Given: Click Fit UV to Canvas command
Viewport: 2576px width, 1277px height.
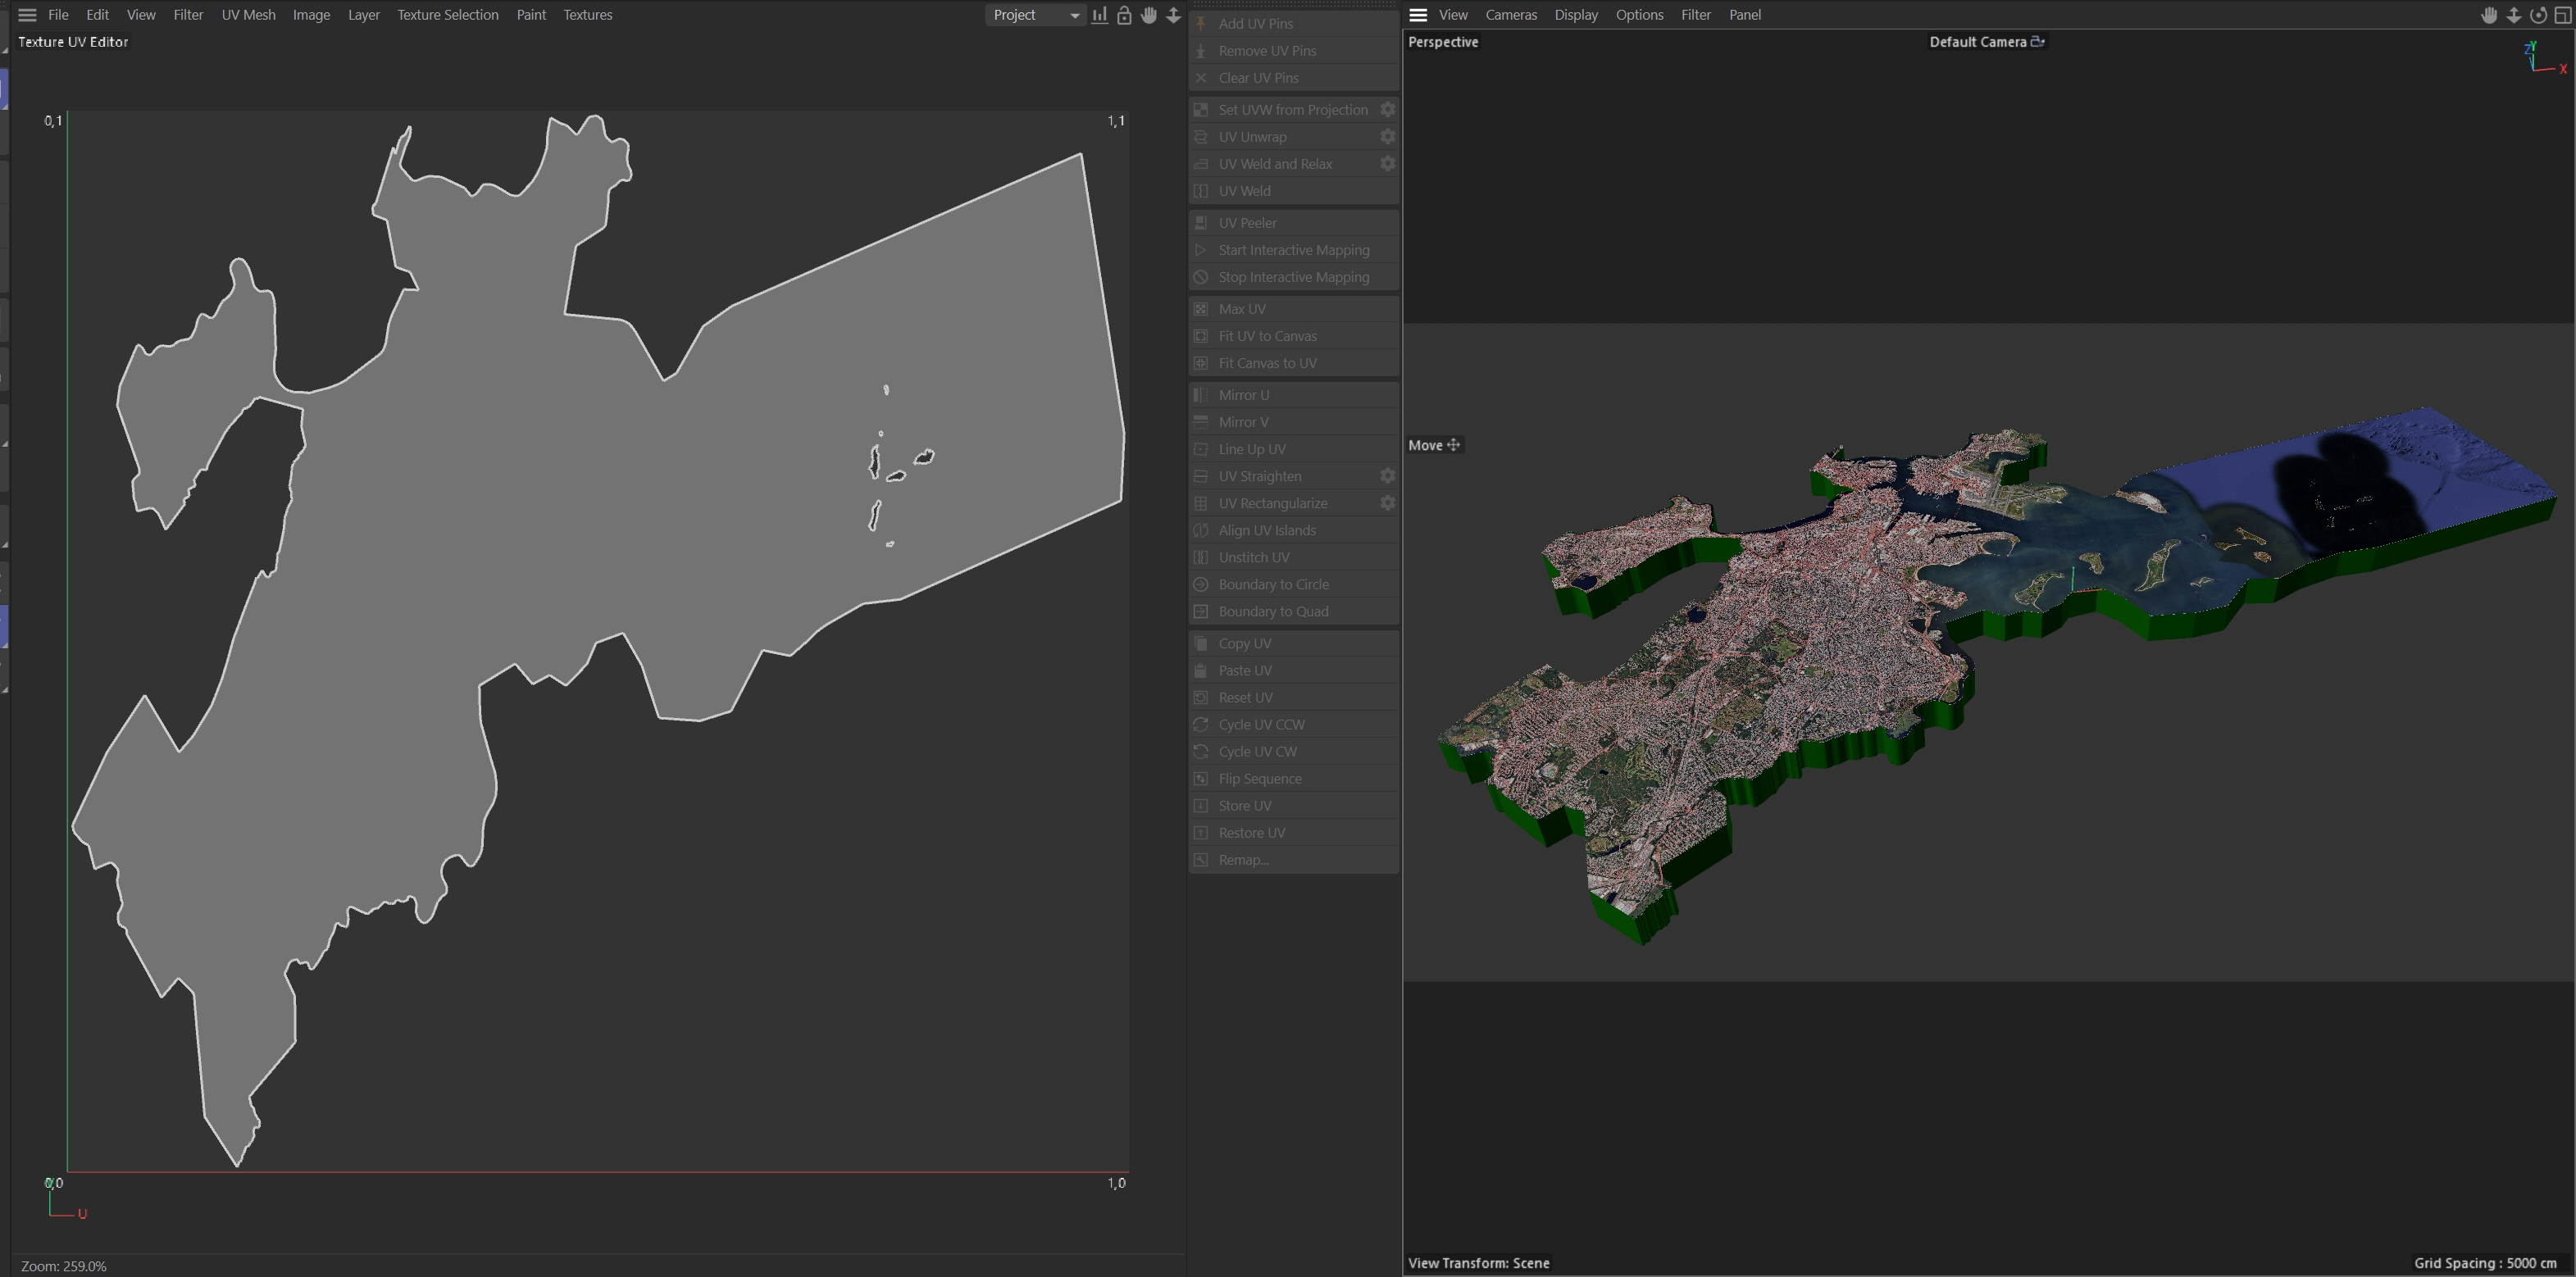Looking at the screenshot, I should tap(1267, 336).
